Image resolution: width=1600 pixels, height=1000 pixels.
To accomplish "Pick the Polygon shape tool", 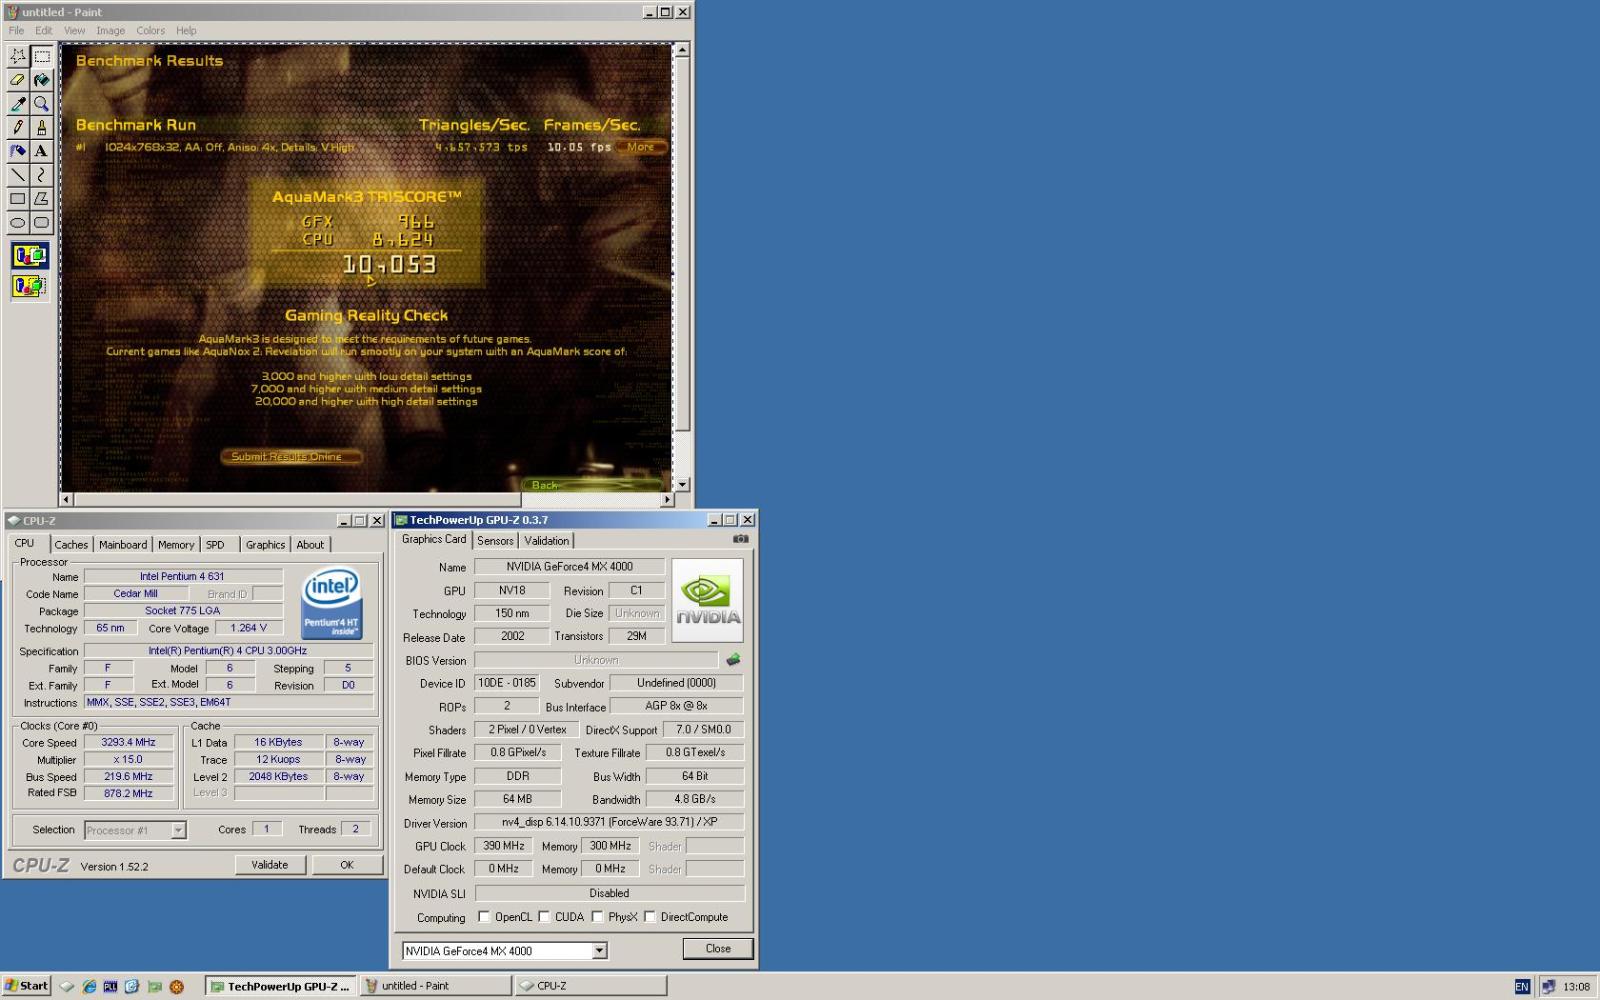I will pos(41,198).
